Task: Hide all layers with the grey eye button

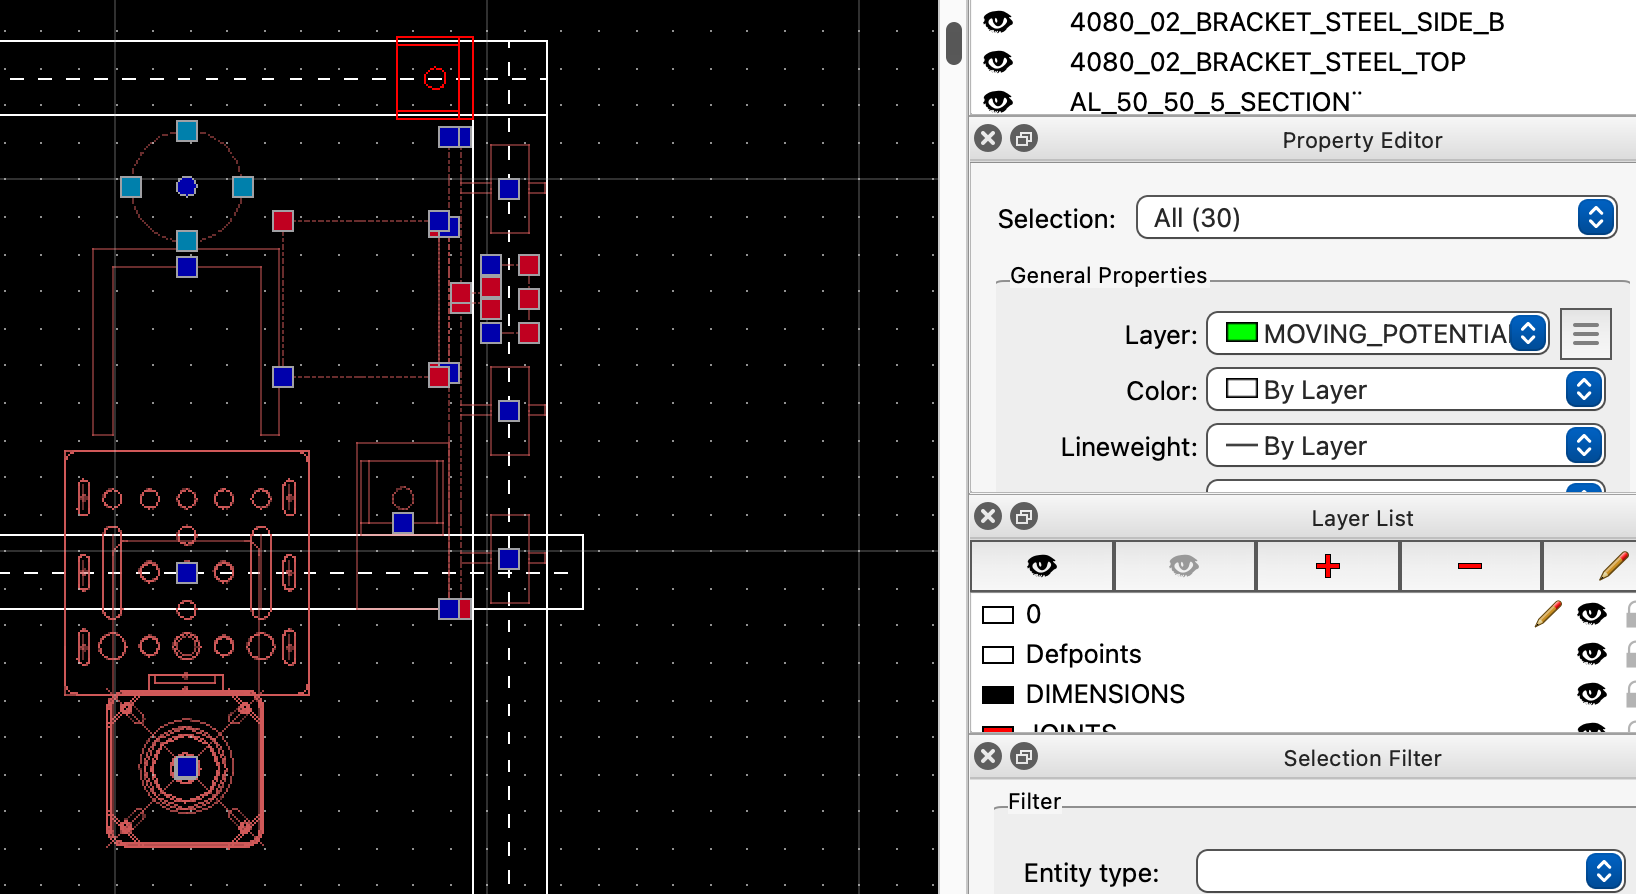Action: 1184,566
